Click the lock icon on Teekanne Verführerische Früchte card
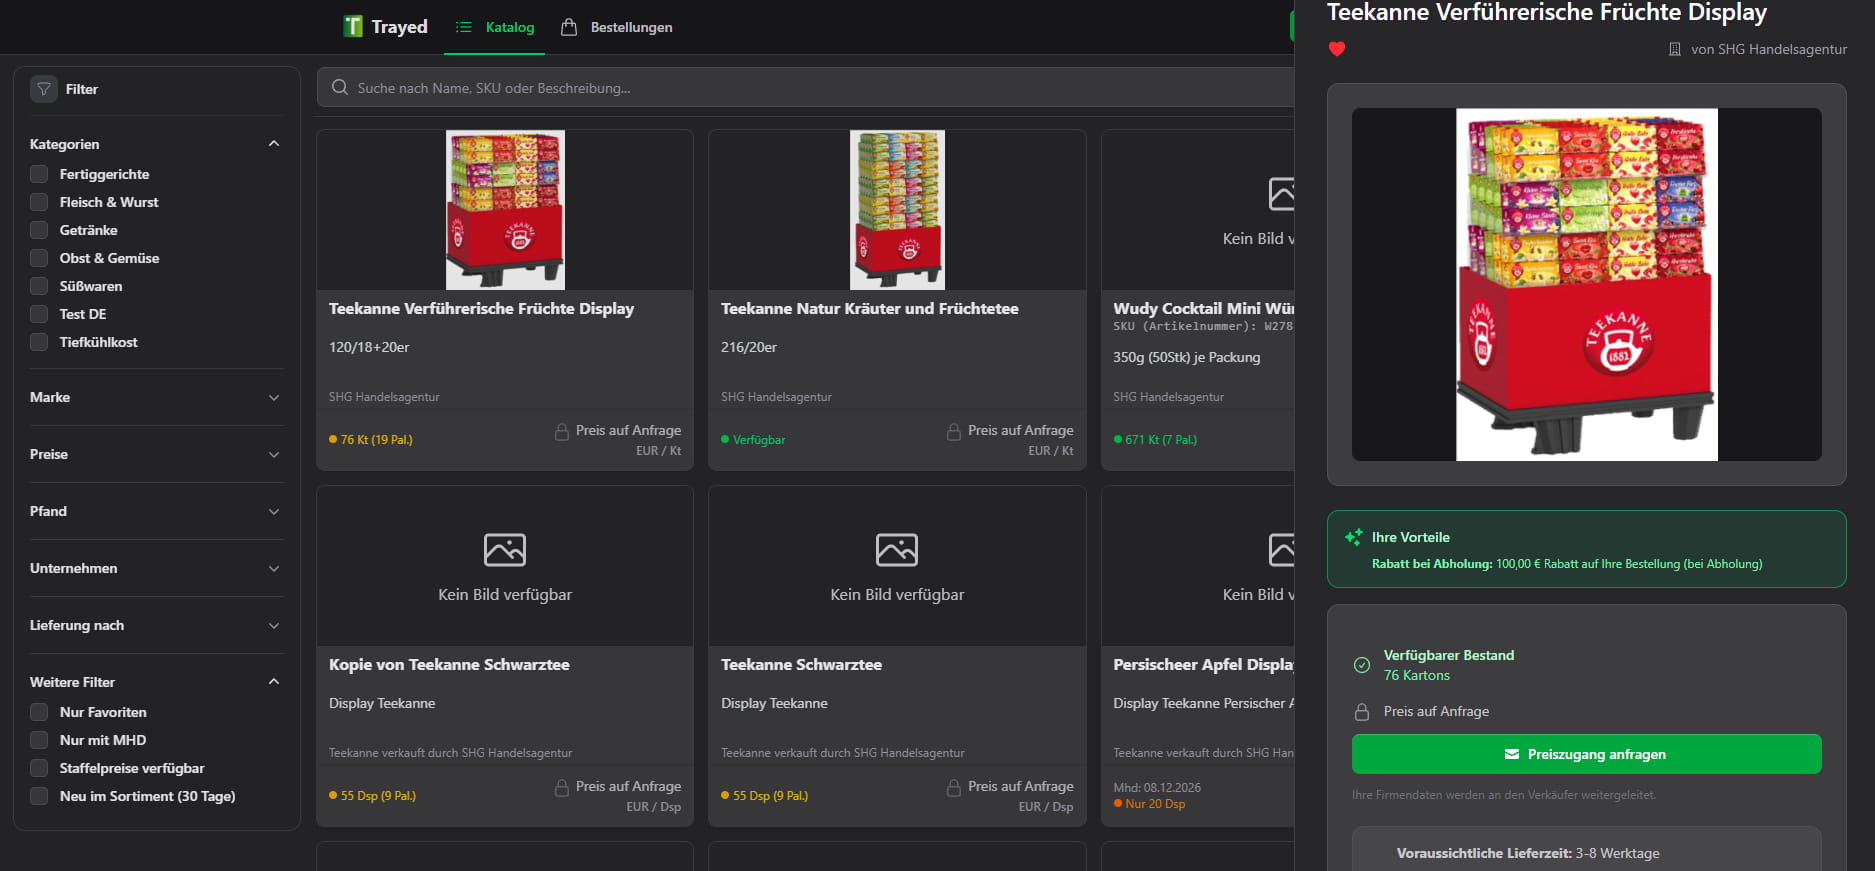The image size is (1875, 871). 562,431
